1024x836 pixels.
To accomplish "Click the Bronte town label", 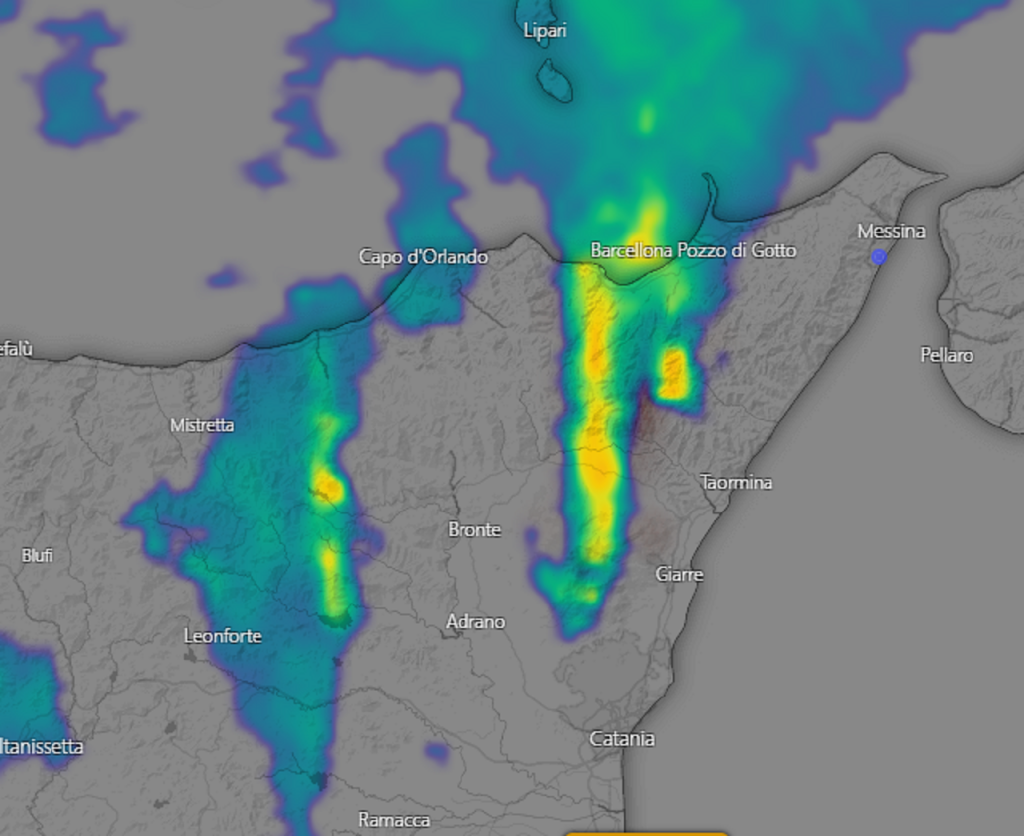I will pyautogui.click(x=474, y=529).
